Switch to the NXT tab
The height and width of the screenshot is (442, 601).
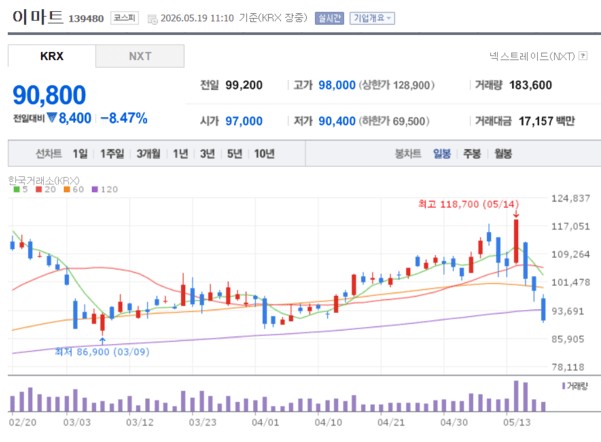(140, 56)
